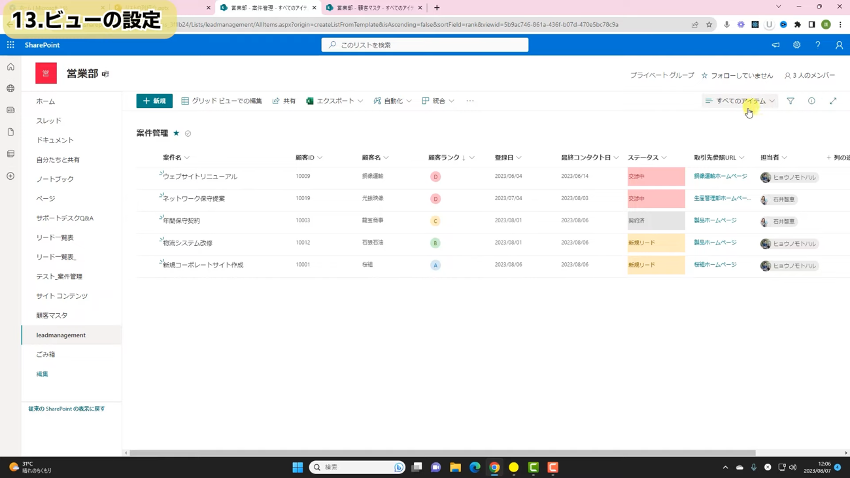Click the help question mark icon

pyautogui.click(x=818, y=45)
